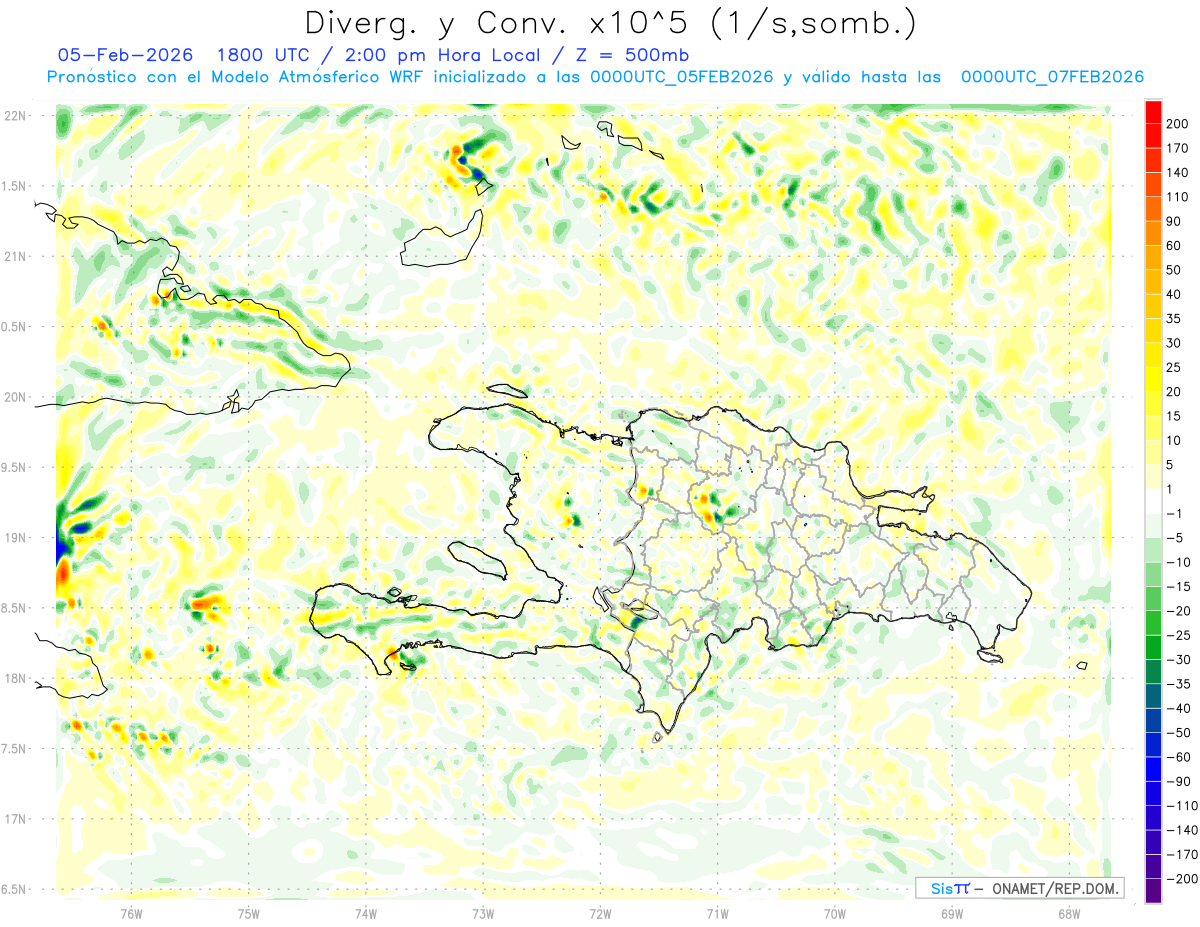Click the "70W" longitude label

click(x=835, y=912)
